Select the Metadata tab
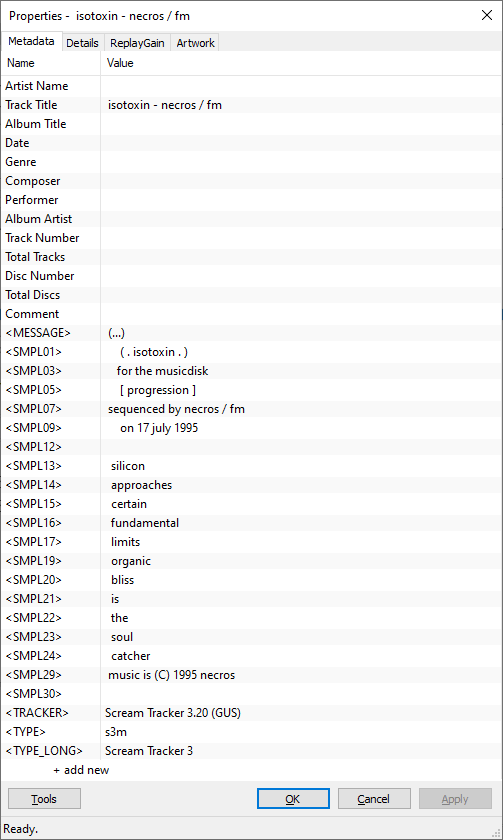503x840 pixels. click(x=31, y=42)
